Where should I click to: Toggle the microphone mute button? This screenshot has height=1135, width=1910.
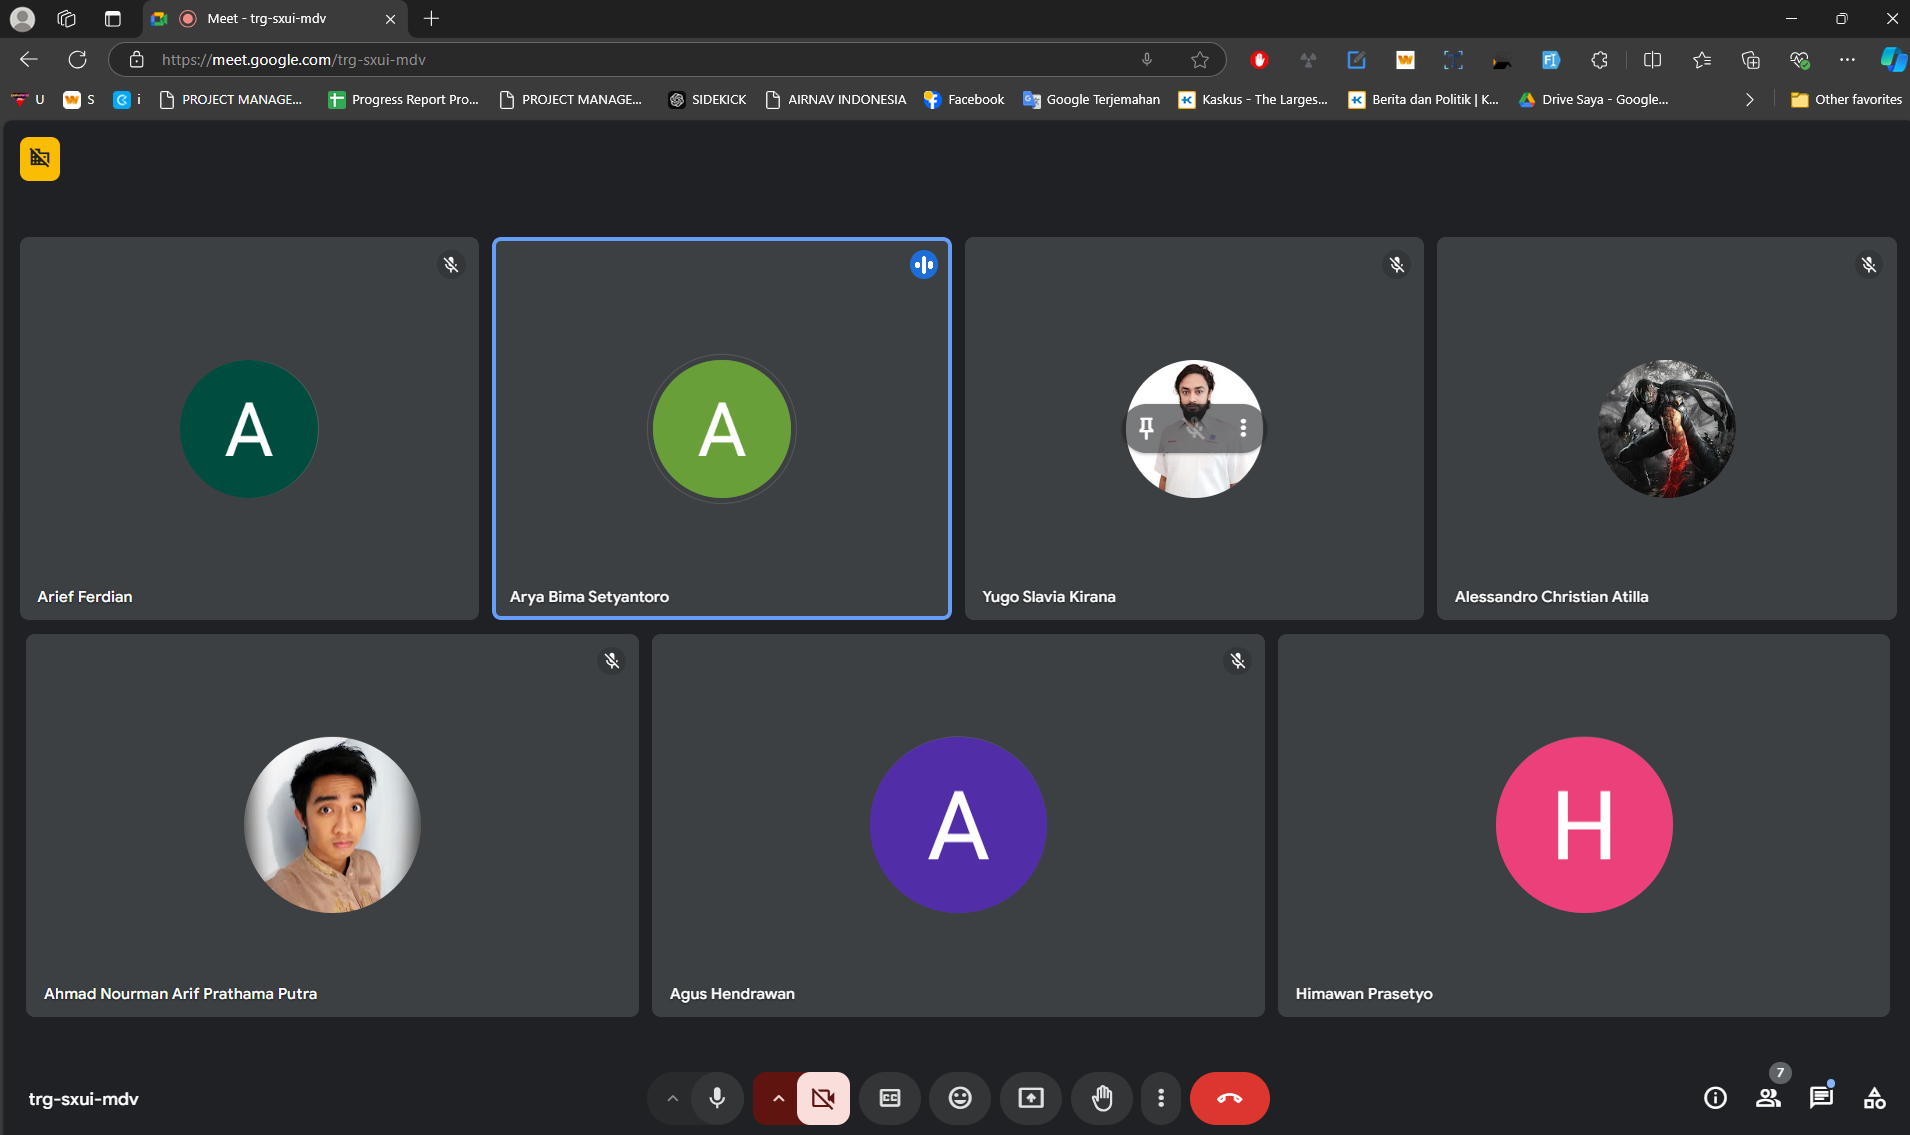point(717,1098)
